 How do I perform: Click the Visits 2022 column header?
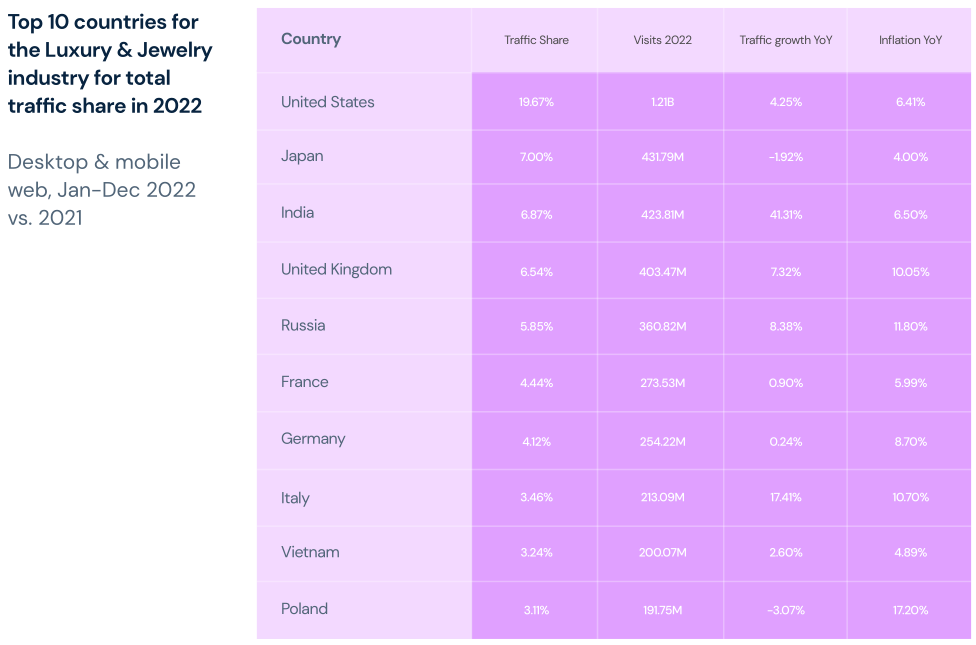(x=662, y=40)
